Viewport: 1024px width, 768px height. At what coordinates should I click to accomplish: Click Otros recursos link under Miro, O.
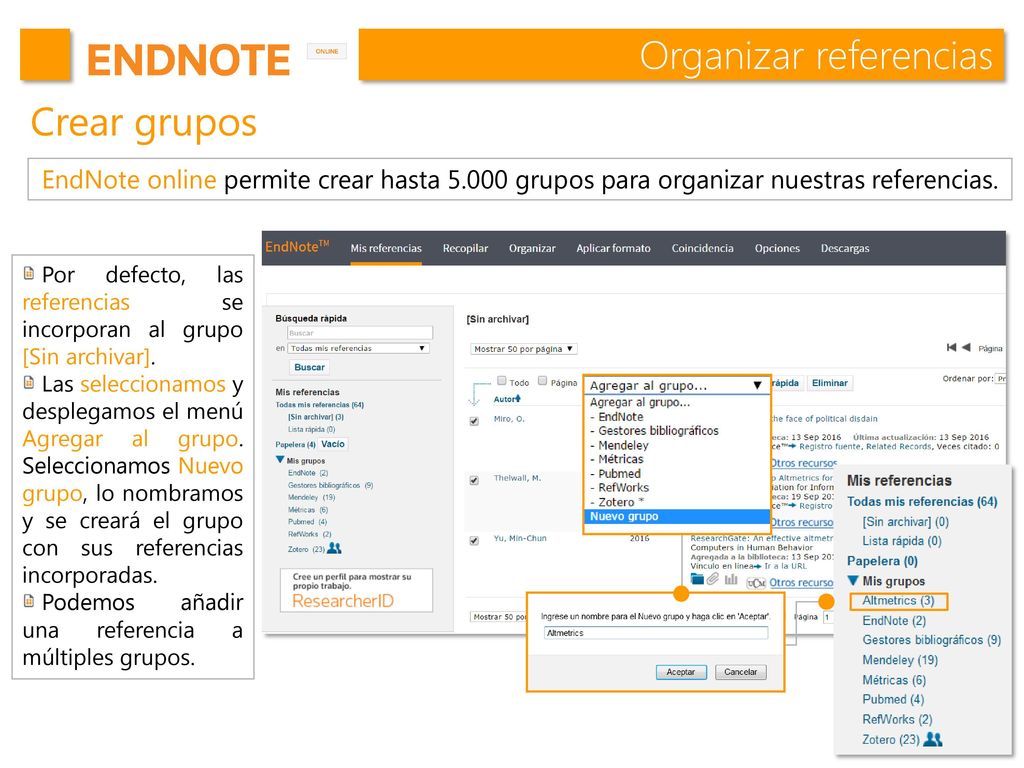[x=803, y=463]
